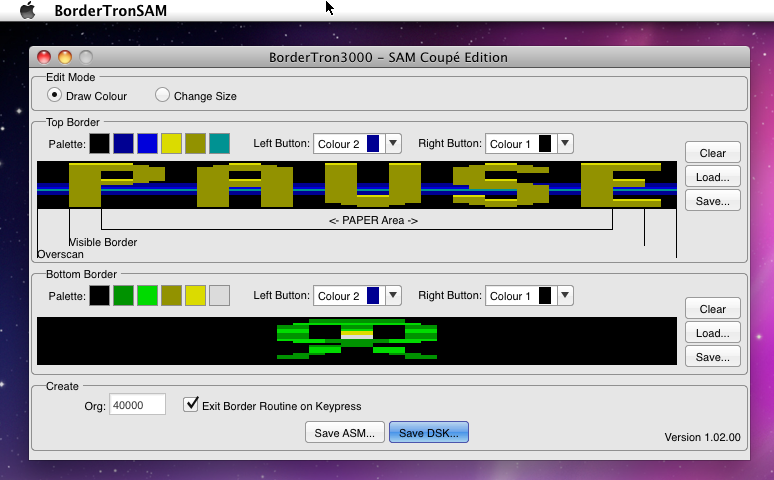The image size is (774, 480).
Task: Click the Org address field
Action: click(137, 405)
